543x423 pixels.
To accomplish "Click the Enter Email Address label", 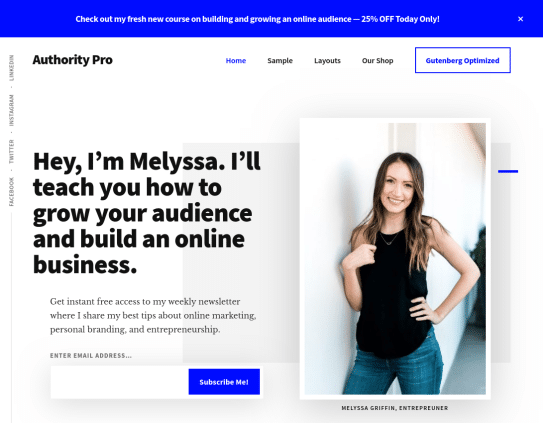I will pos(91,355).
